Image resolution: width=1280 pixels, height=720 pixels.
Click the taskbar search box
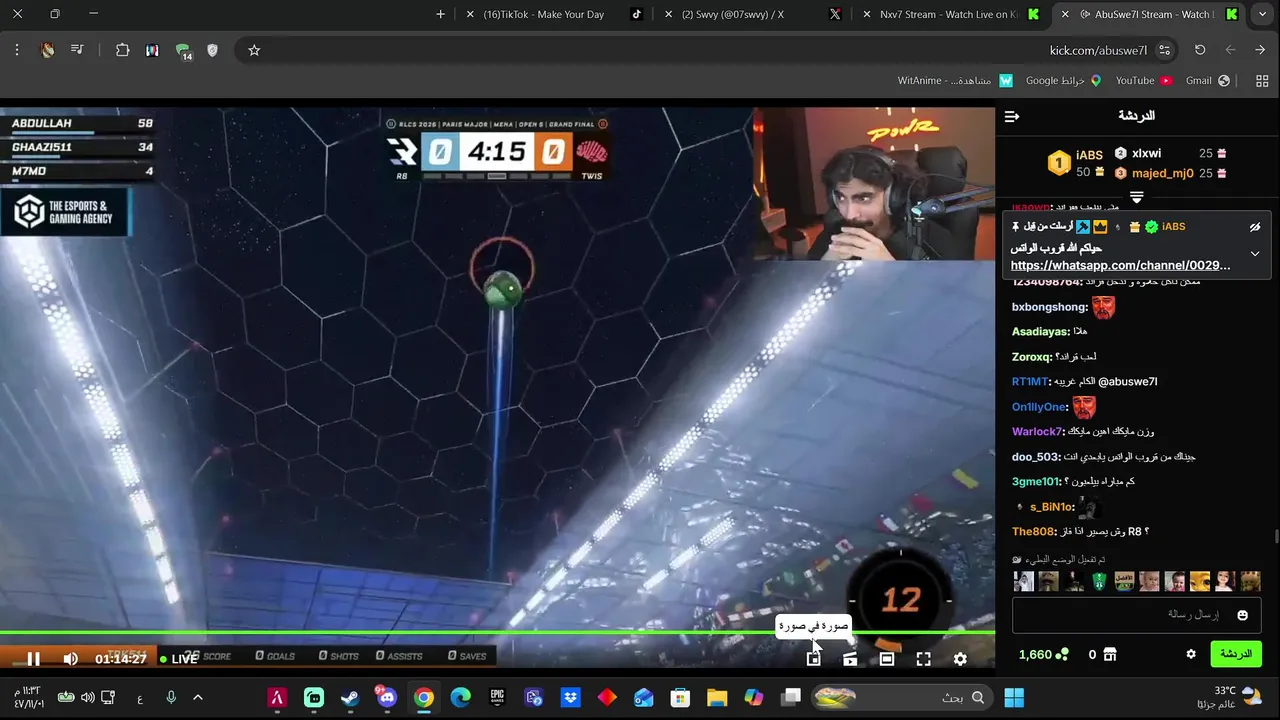point(900,697)
